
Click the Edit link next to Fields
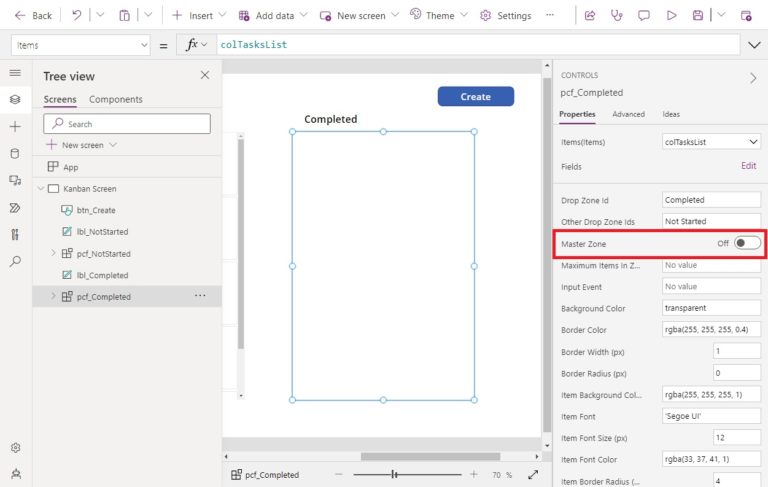pos(748,166)
